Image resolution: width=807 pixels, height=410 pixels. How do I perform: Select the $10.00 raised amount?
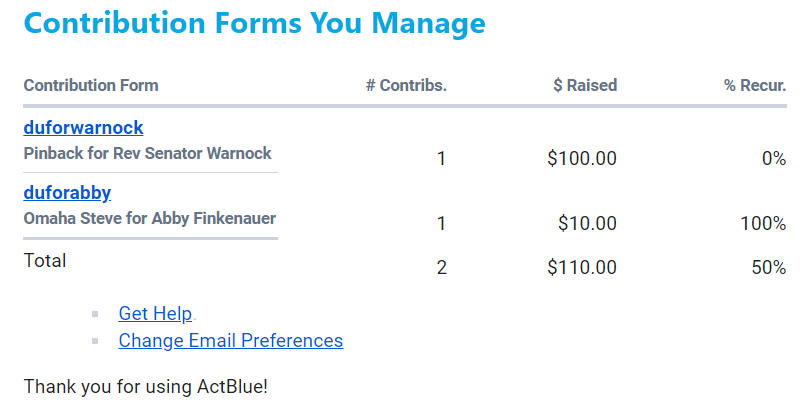(587, 223)
